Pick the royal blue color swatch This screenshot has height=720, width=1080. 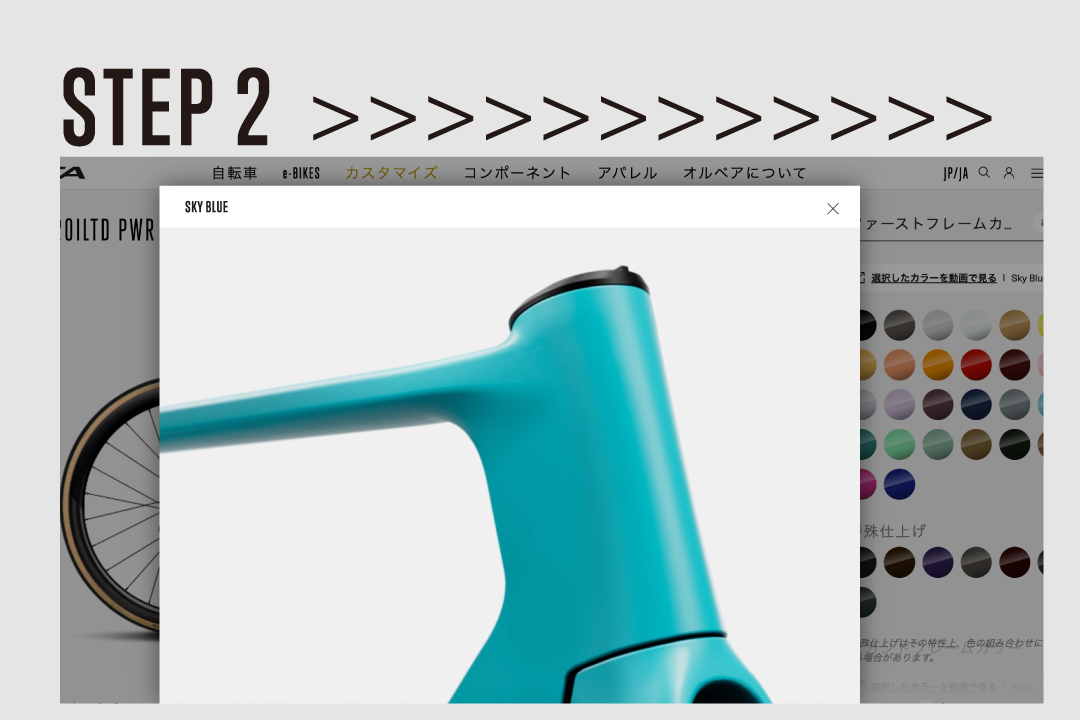coord(899,484)
